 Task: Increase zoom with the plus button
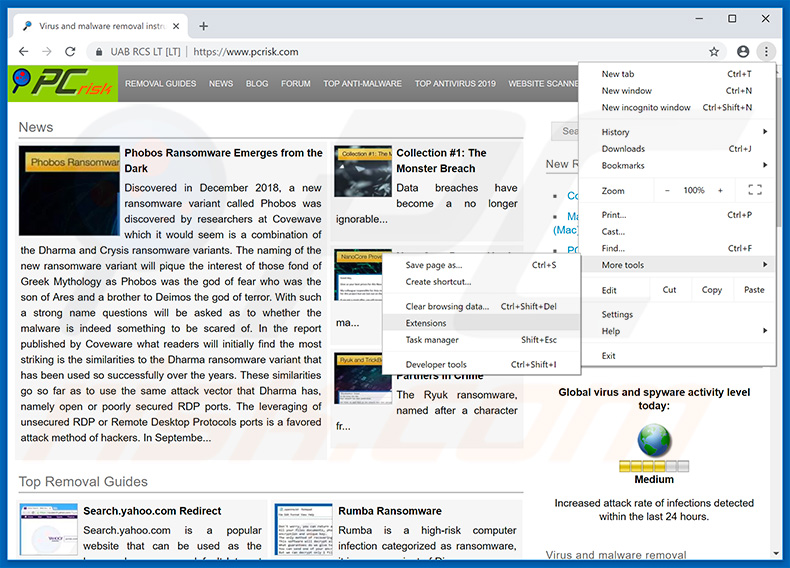tap(720, 190)
